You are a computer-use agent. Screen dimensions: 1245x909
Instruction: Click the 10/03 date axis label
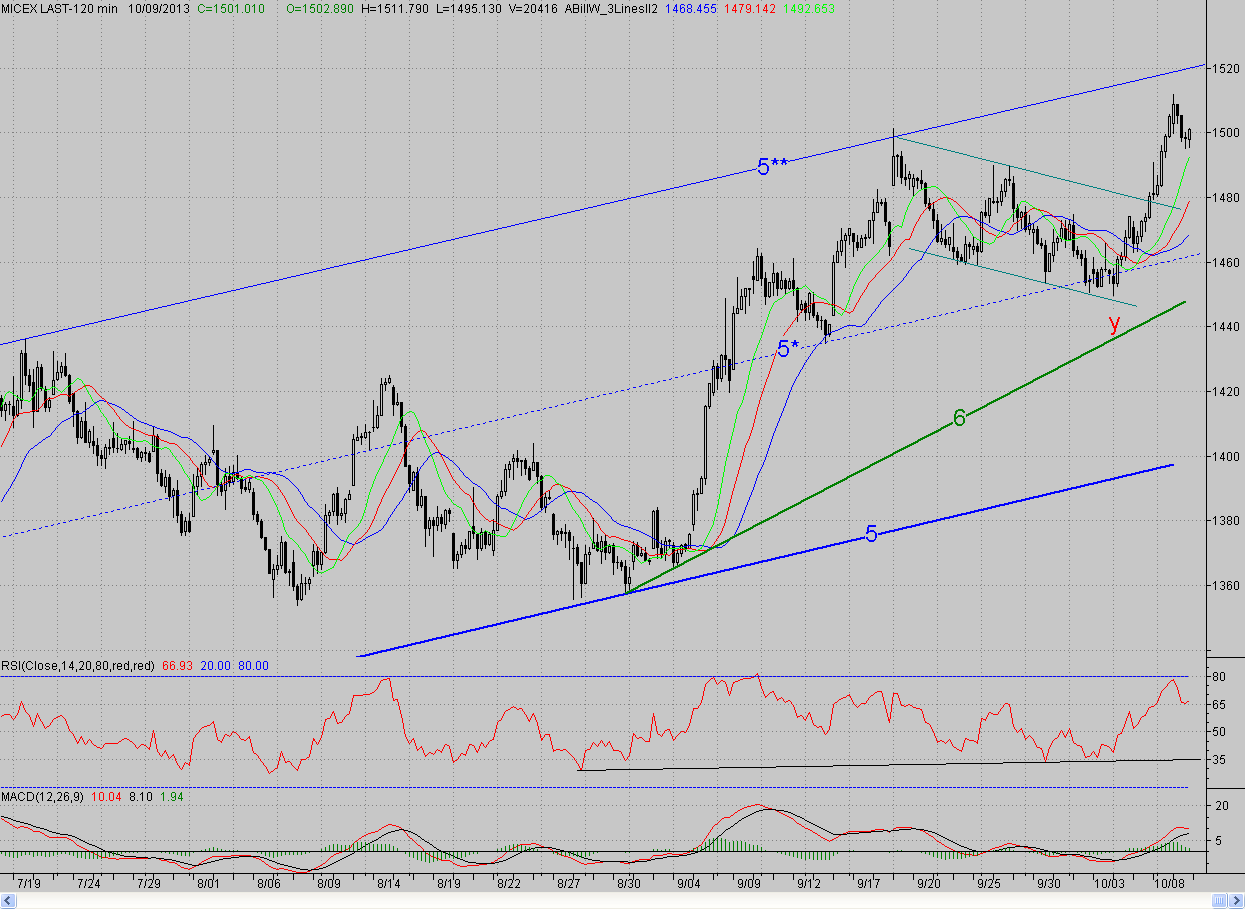pos(1108,884)
